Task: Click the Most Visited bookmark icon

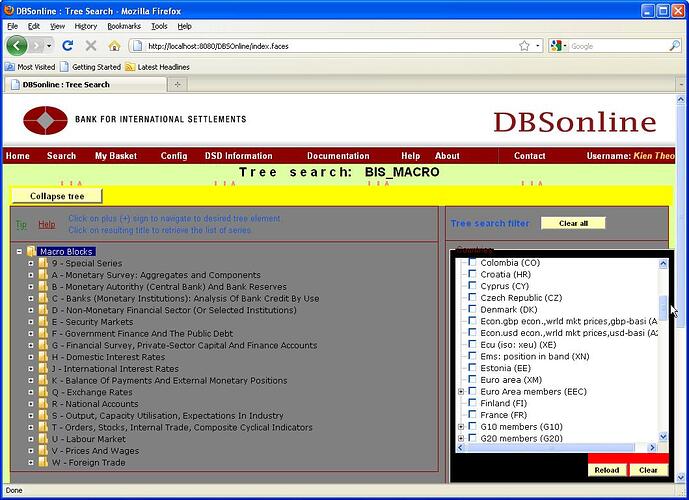Action: [x=10, y=67]
